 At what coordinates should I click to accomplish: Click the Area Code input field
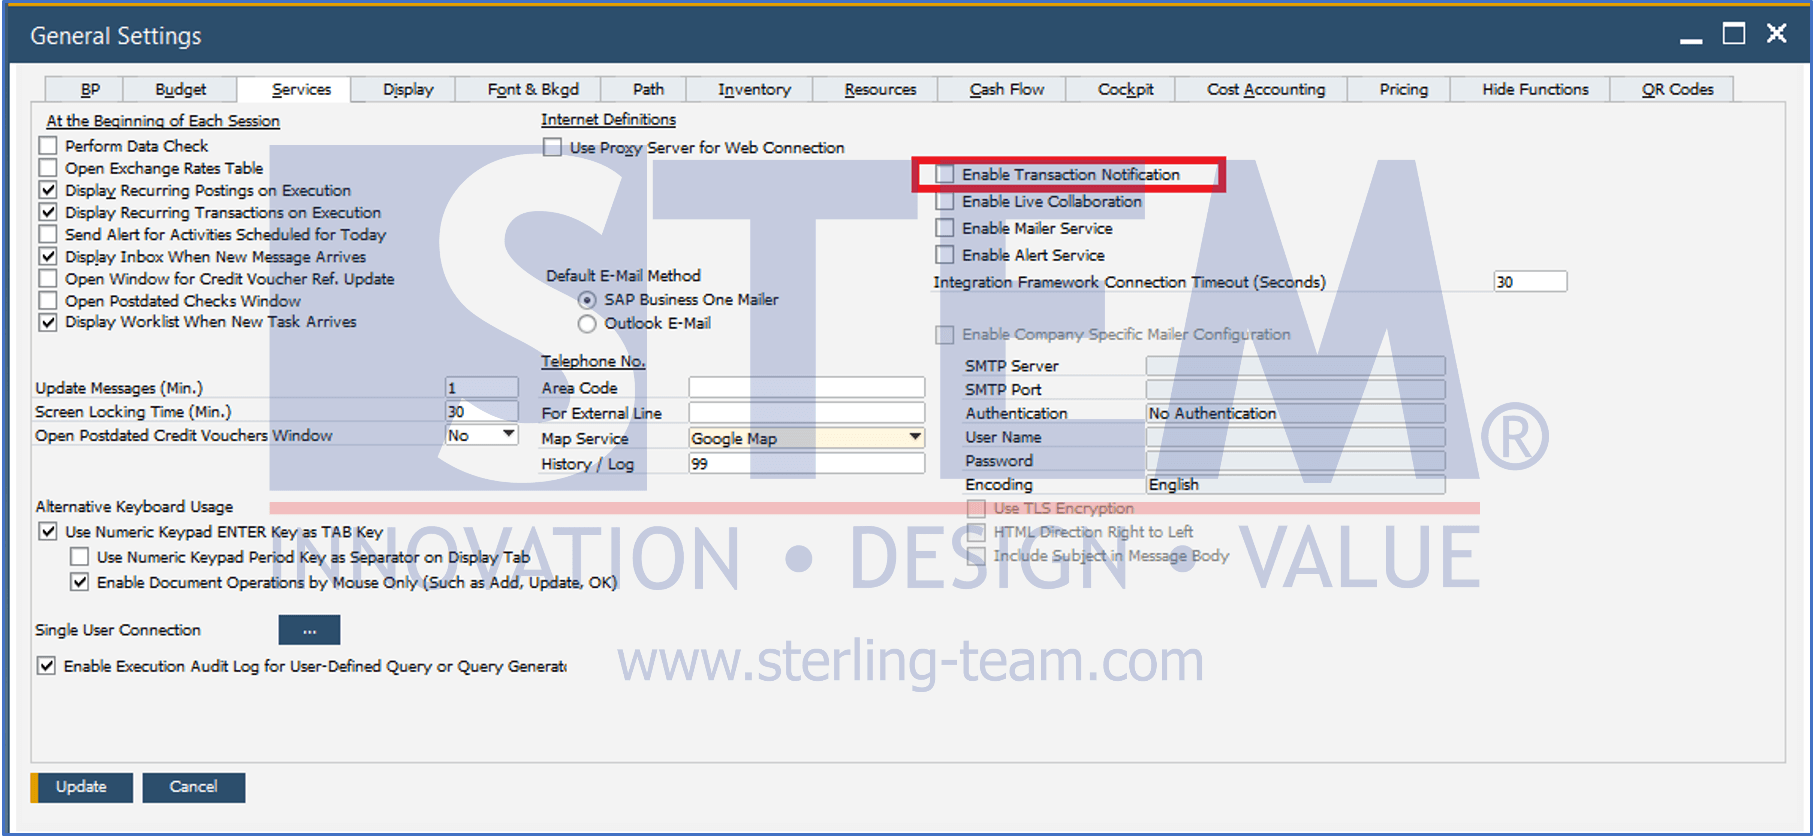click(x=806, y=387)
